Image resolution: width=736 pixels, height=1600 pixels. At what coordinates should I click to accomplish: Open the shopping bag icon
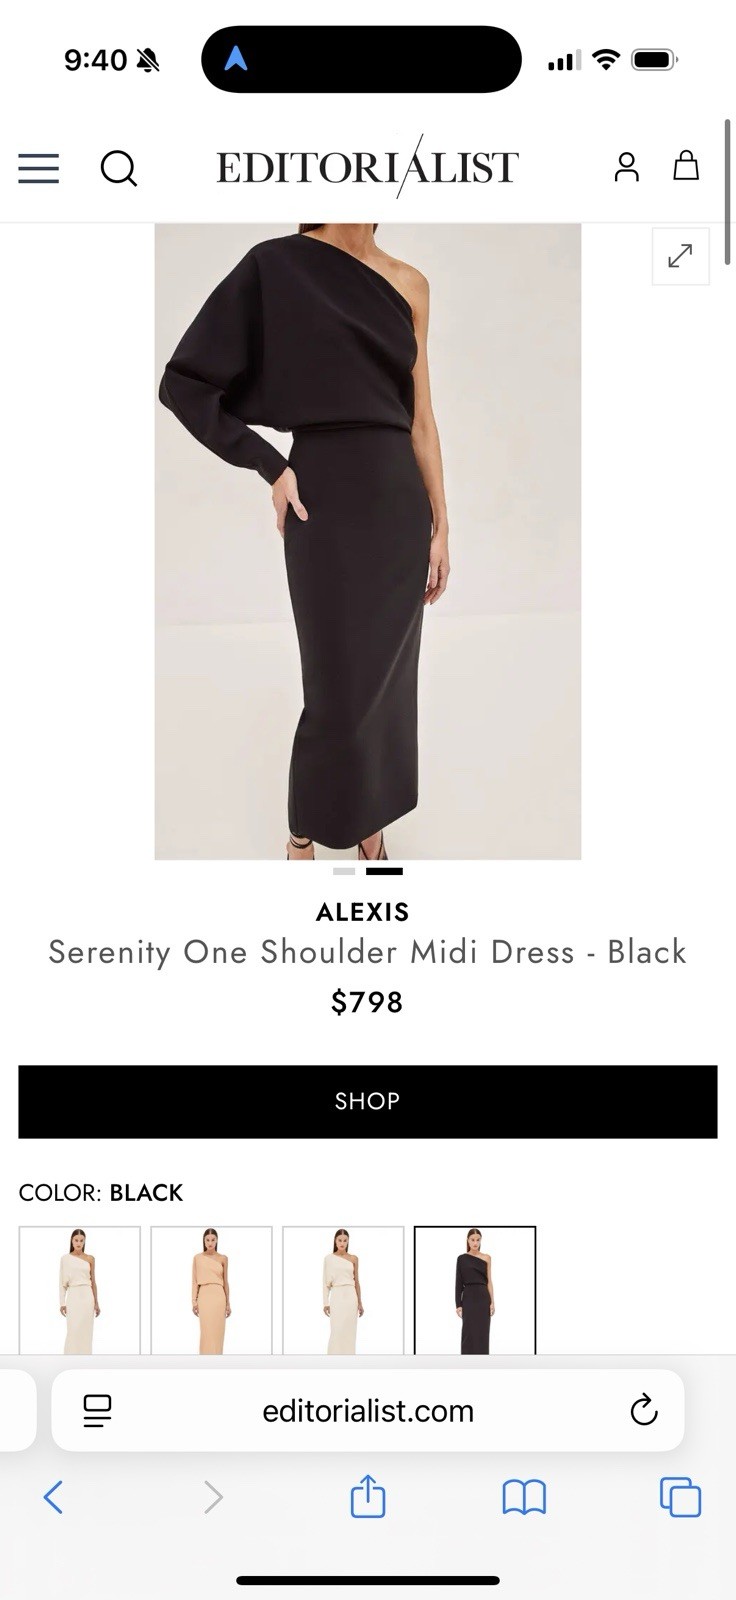pyautogui.click(x=686, y=165)
